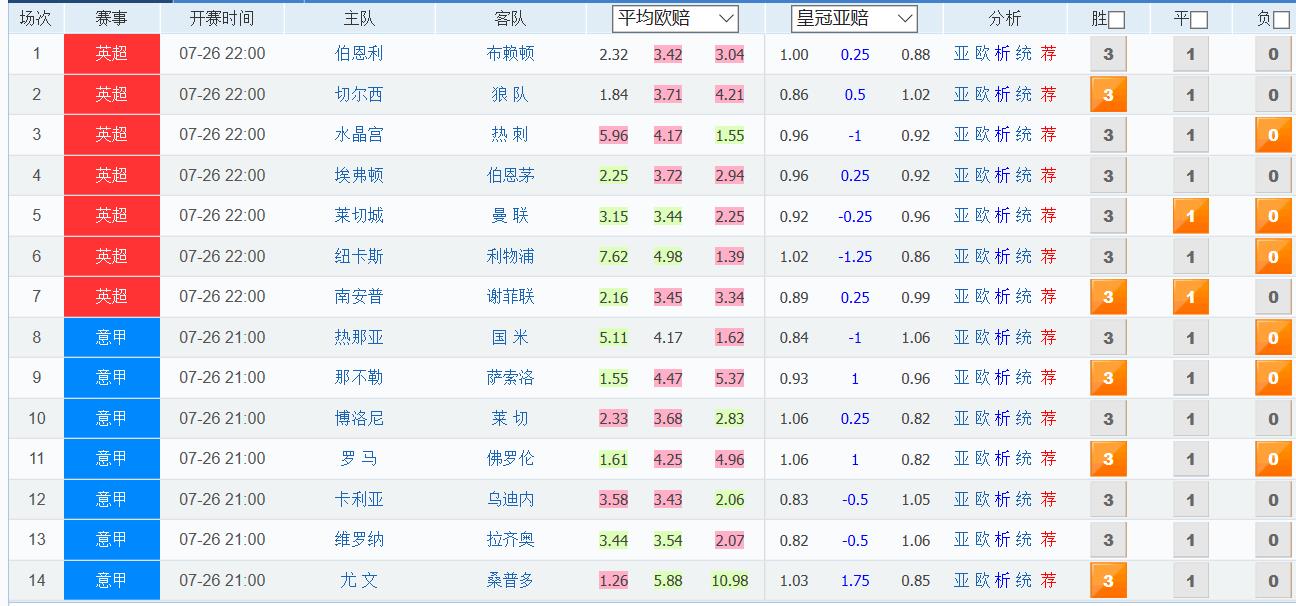
Task: Click odds value 4.96 in 罗马 row
Action: [730, 459]
